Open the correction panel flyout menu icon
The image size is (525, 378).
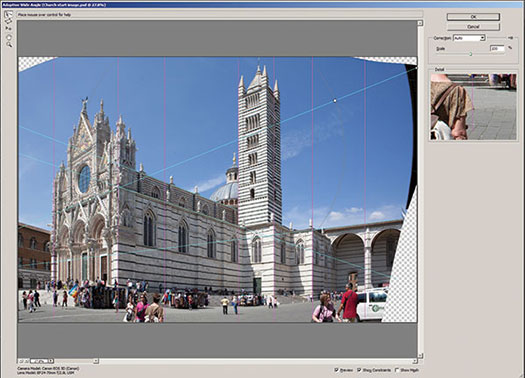tap(510, 37)
